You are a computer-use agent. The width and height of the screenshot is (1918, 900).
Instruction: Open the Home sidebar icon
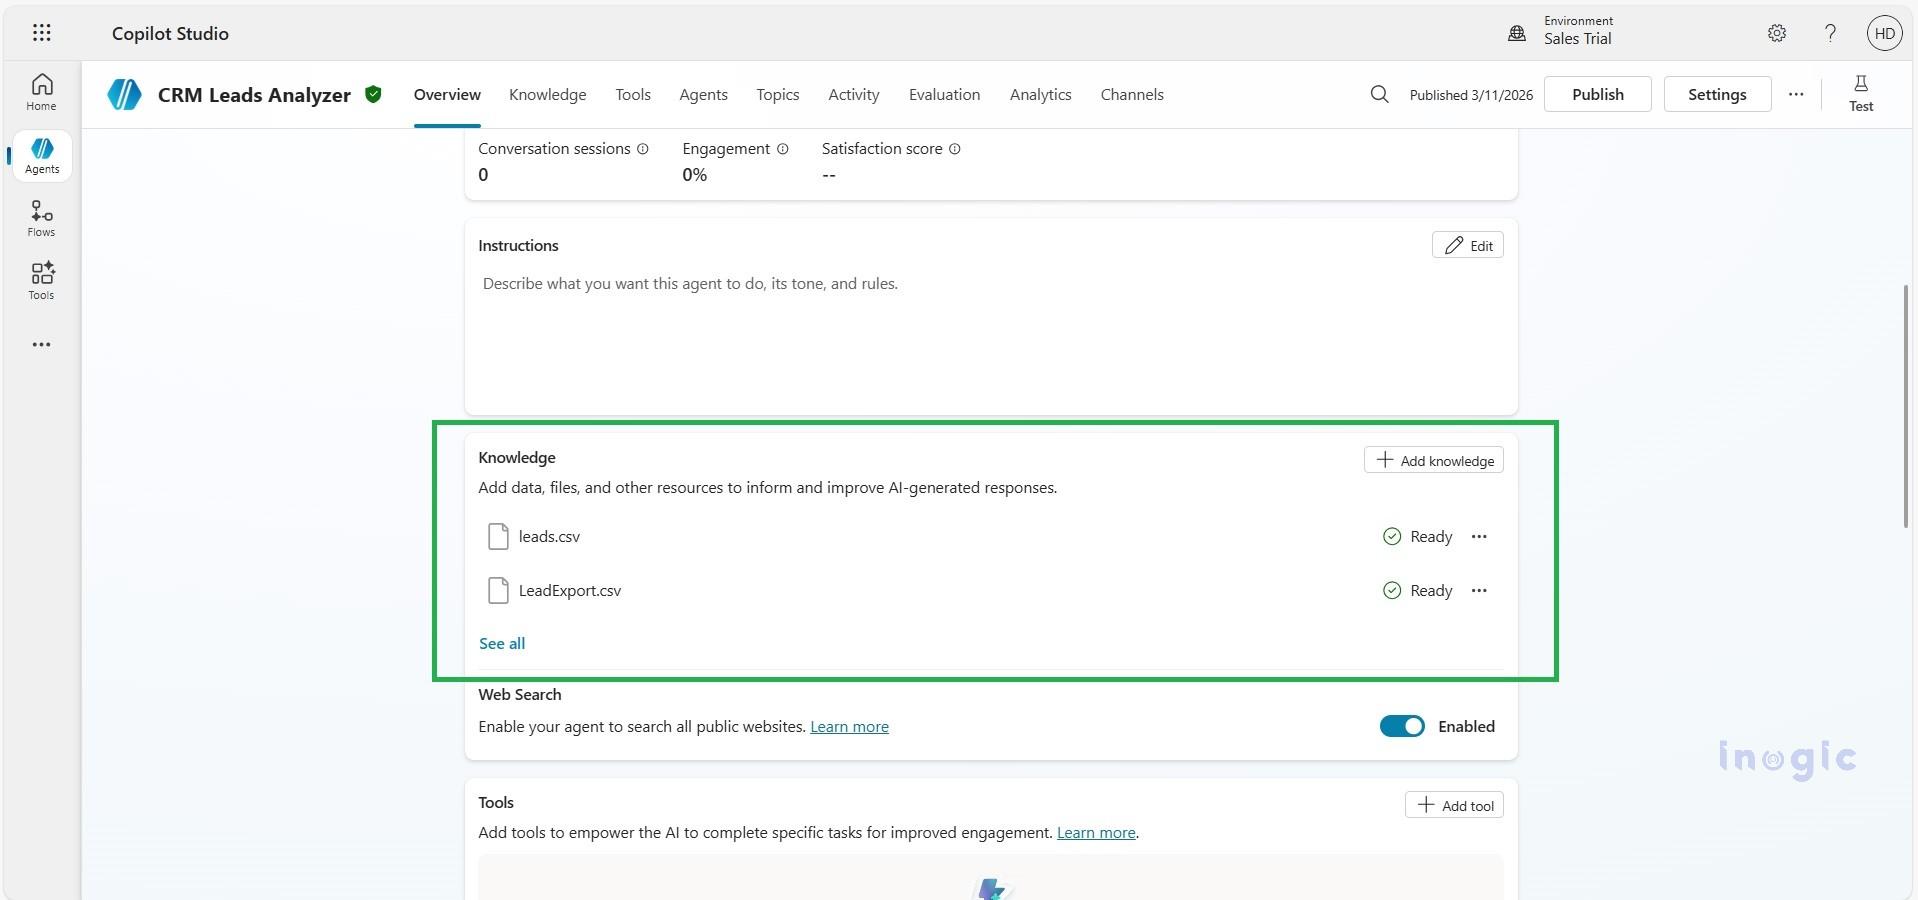40,91
